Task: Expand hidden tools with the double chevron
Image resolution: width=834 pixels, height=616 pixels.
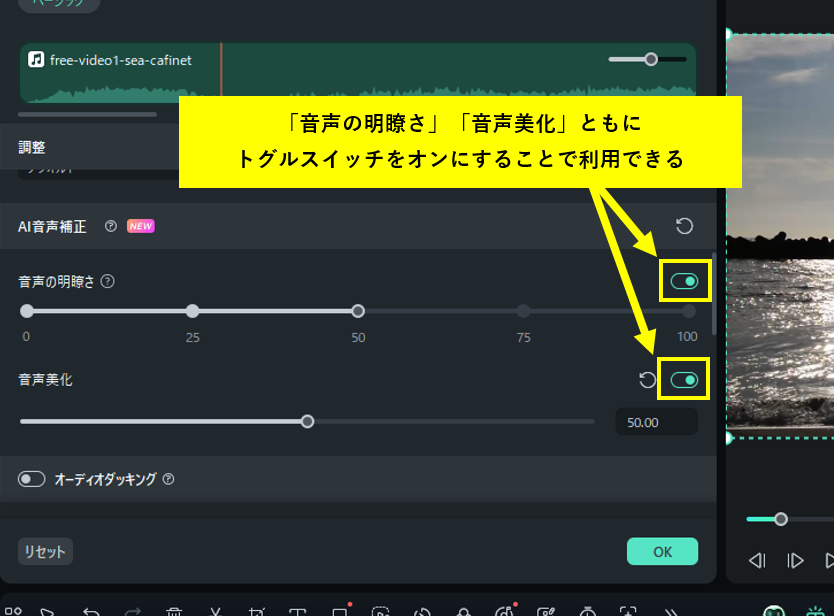Action: [670, 611]
